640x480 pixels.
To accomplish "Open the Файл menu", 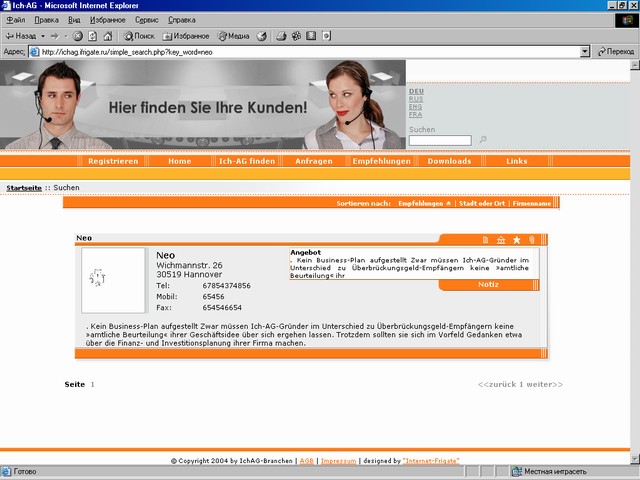I will pyautogui.click(x=16, y=20).
